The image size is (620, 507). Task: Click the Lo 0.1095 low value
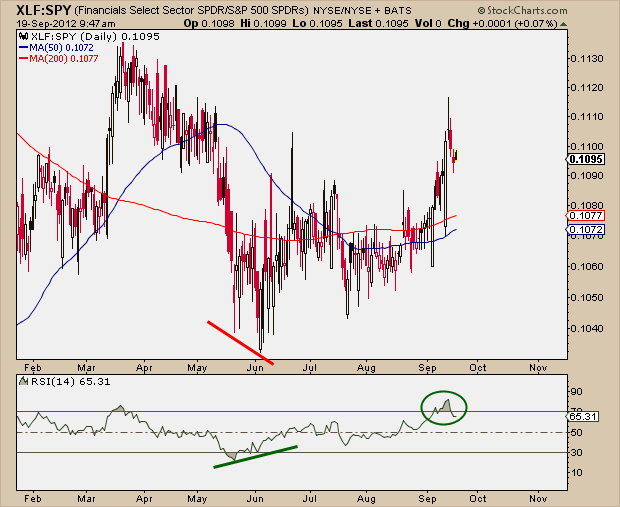tap(318, 23)
